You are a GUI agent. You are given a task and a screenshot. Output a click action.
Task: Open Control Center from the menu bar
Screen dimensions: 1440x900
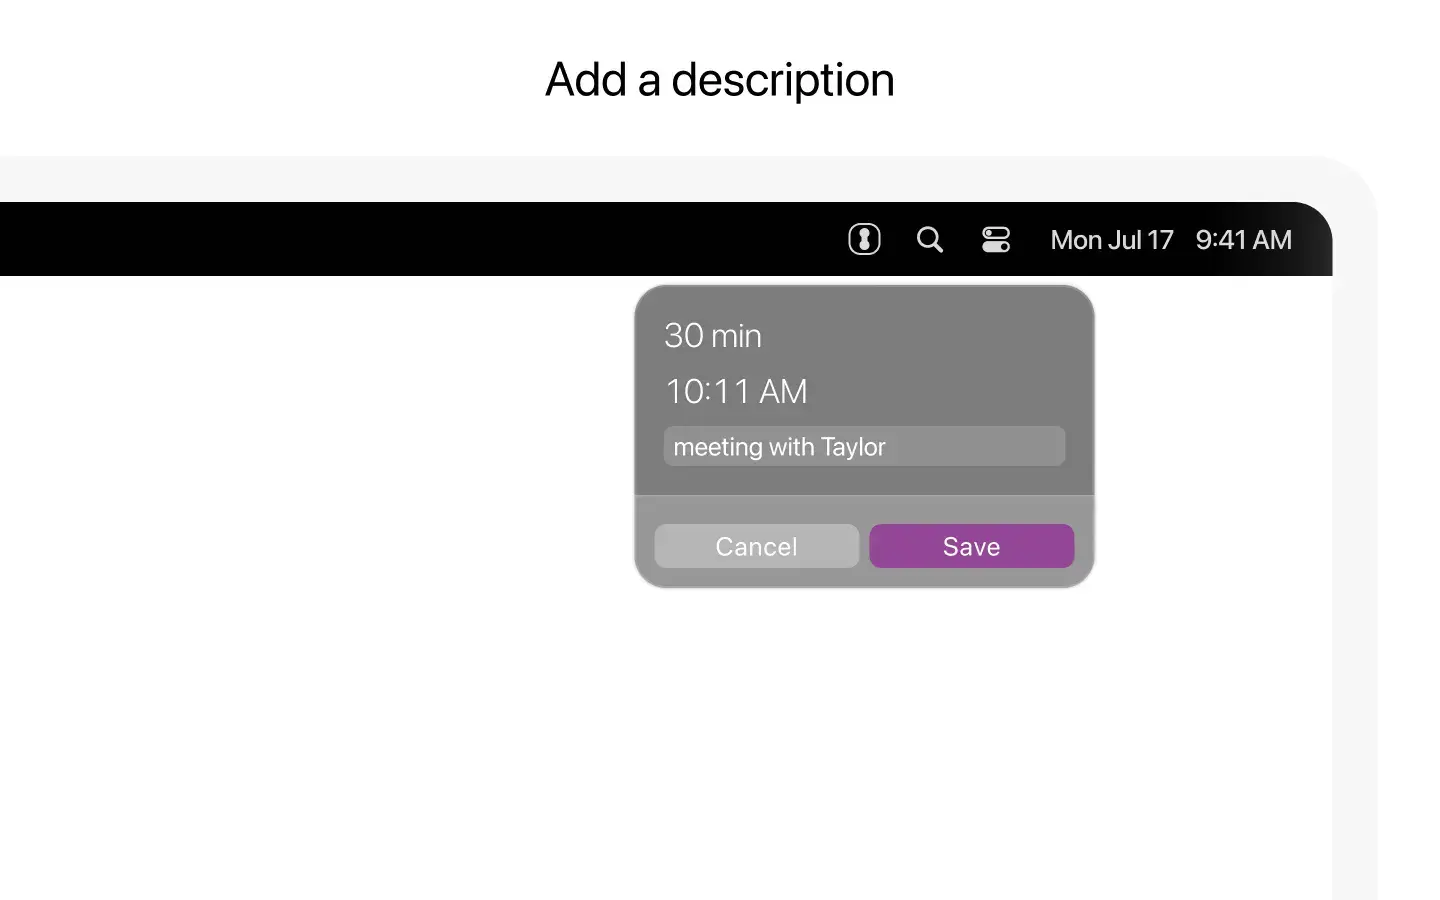click(x=996, y=240)
